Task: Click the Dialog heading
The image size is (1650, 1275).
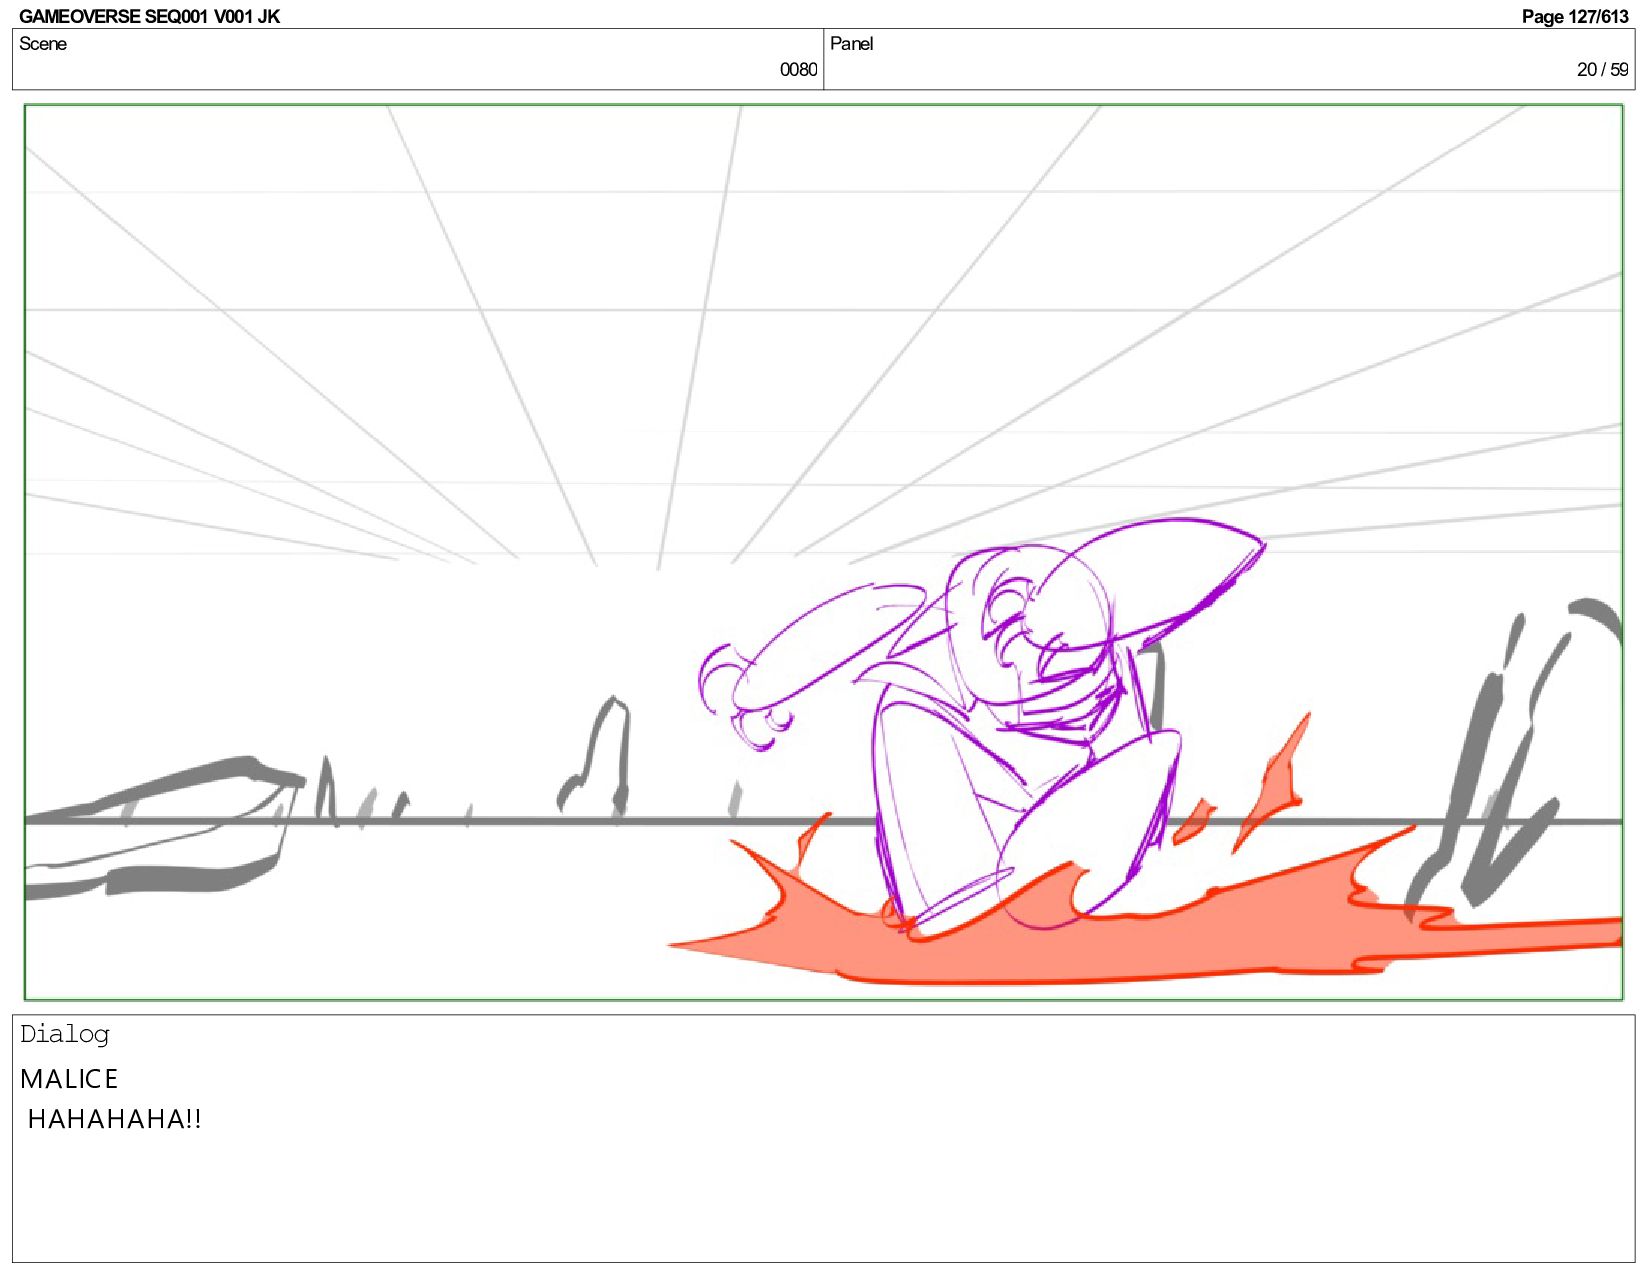Action: (65, 1034)
